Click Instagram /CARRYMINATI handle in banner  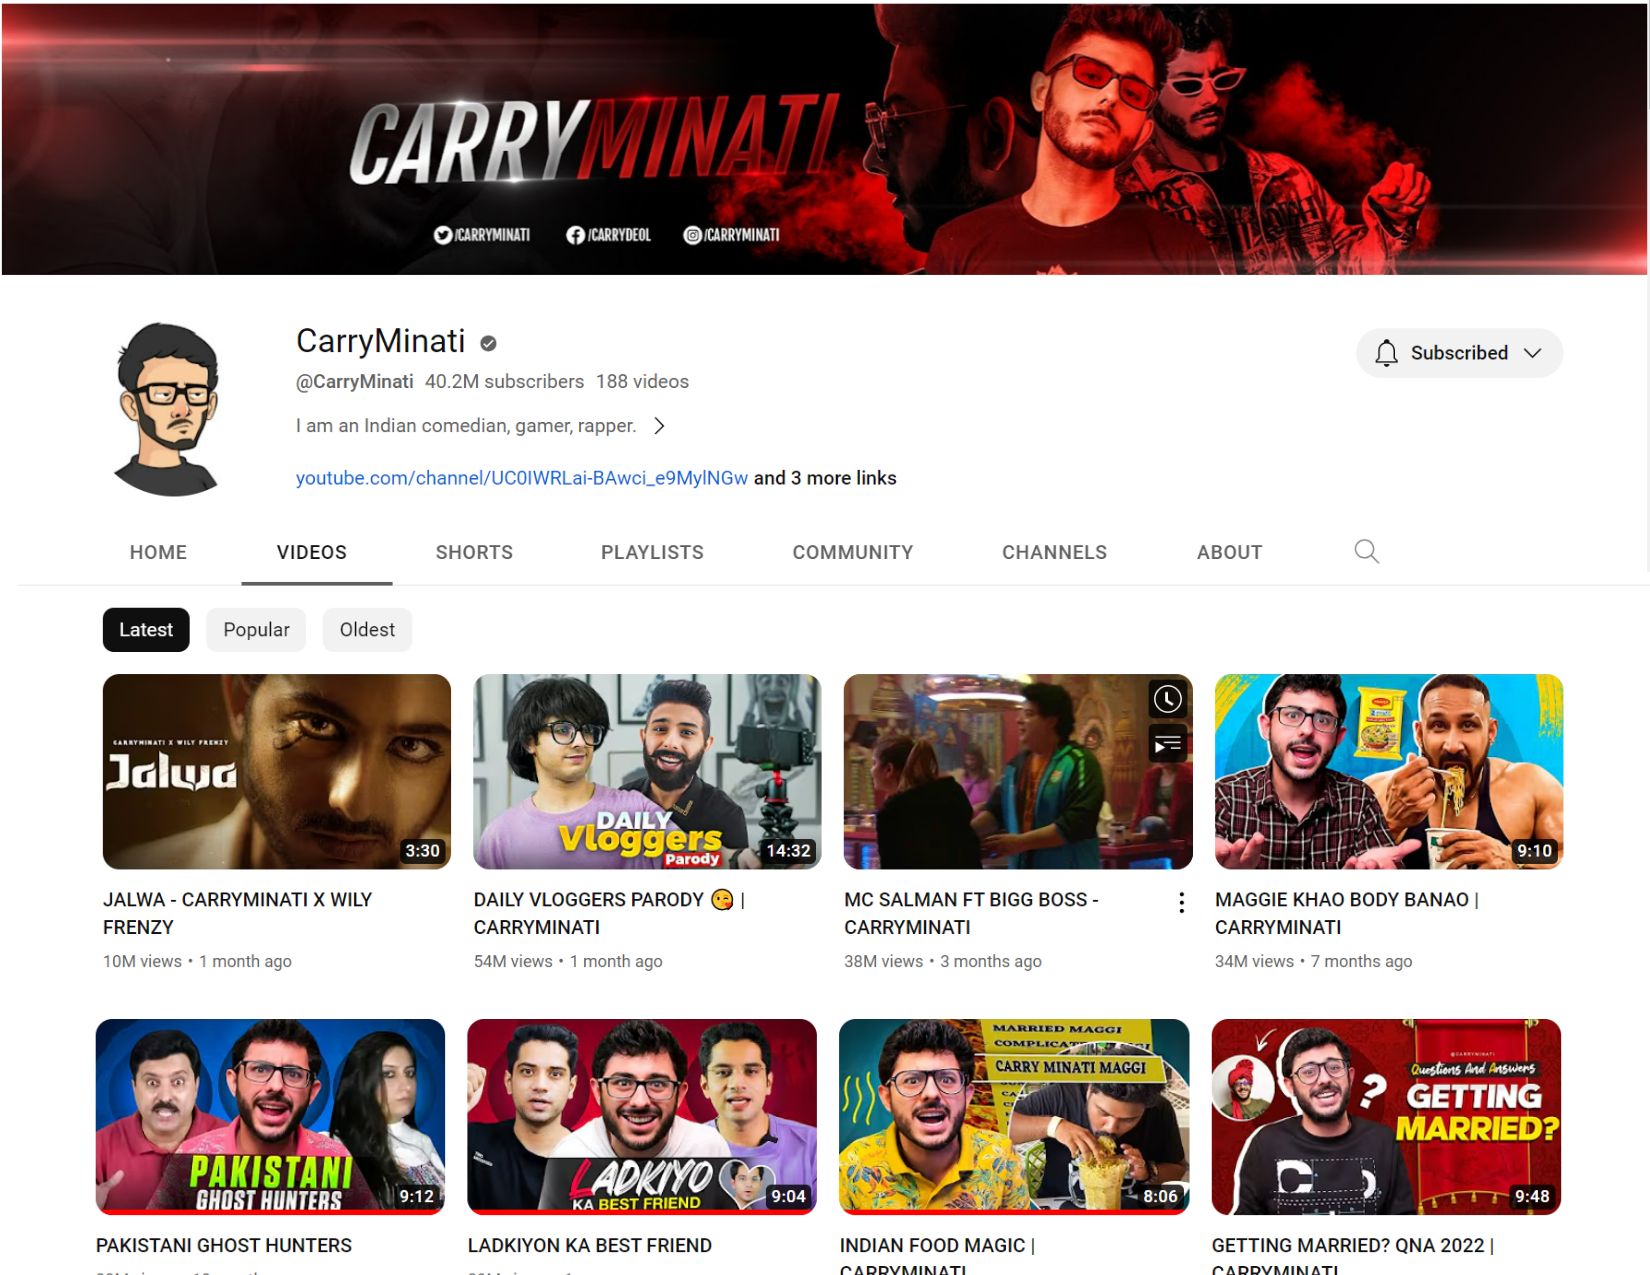pyautogui.click(x=731, y=235)
